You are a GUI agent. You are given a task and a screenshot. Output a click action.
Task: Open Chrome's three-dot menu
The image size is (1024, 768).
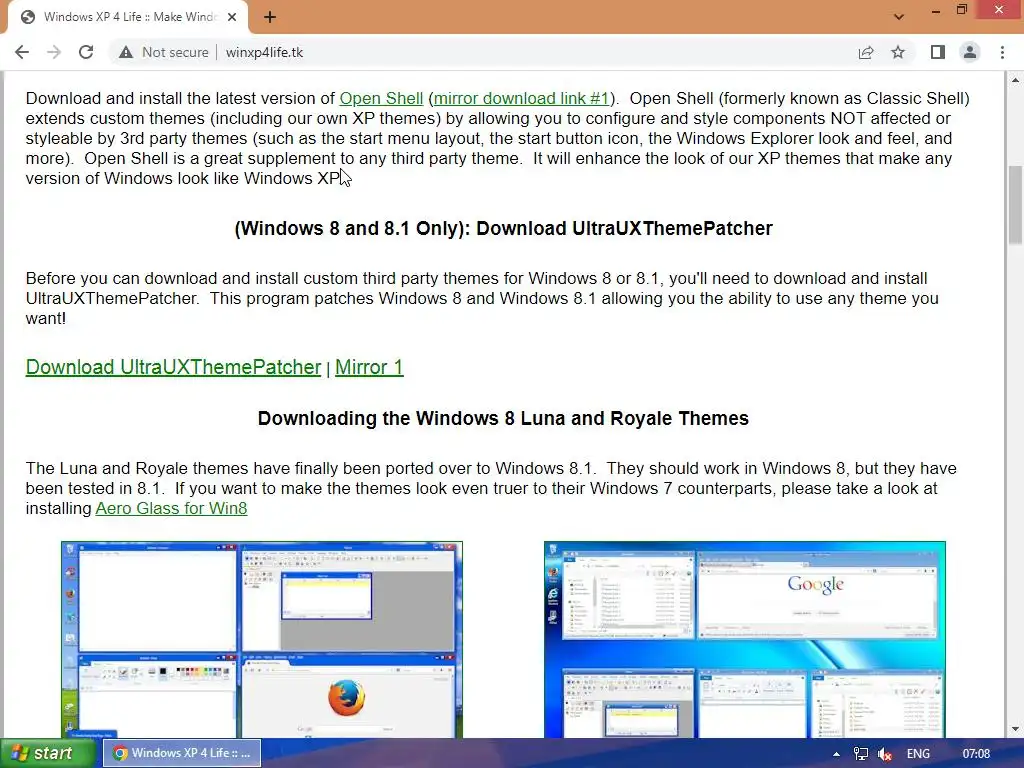click(1002, 52)
